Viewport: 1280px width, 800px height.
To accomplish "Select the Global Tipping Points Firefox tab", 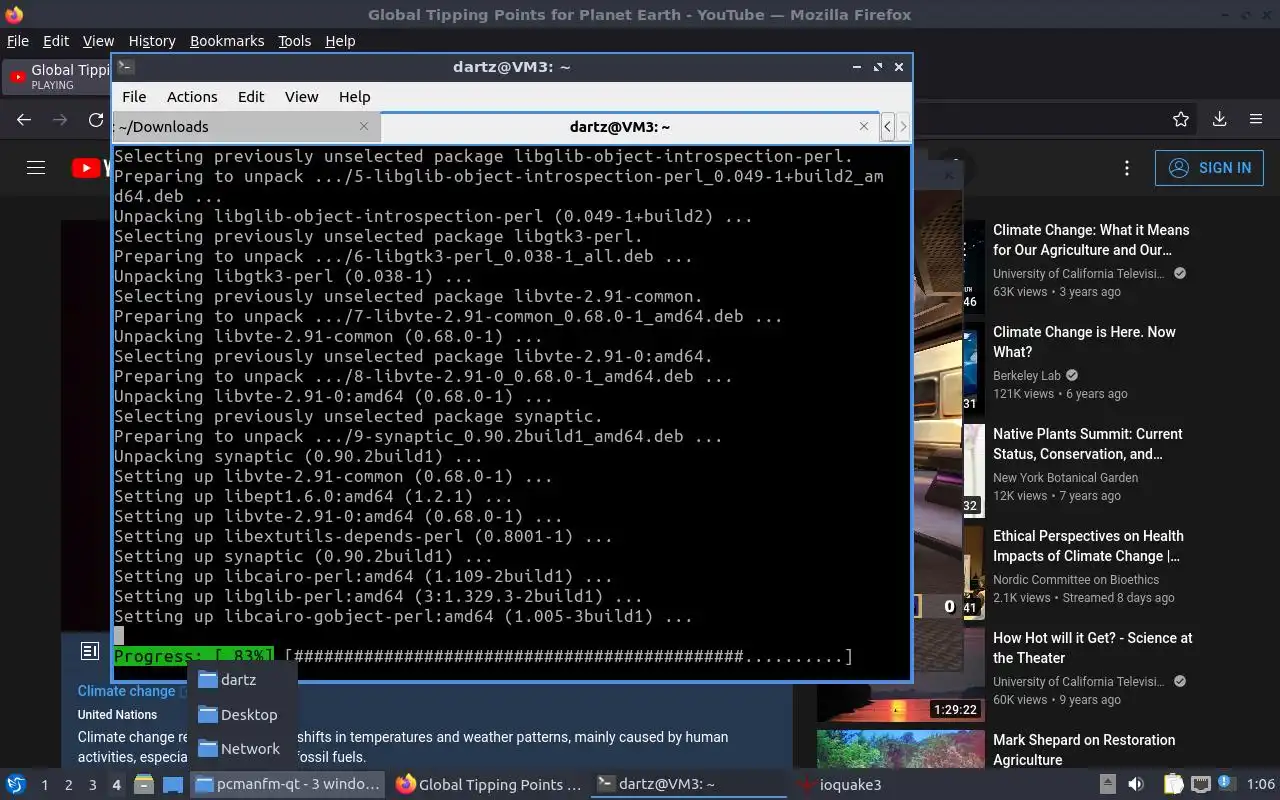I will pyautogui.click(x=57, y=76).
